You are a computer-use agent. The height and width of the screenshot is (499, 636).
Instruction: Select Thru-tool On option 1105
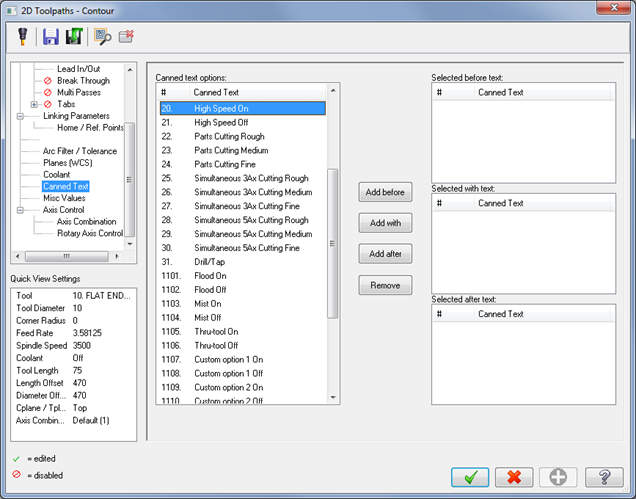pyautogui.click(x=243, y=332)
